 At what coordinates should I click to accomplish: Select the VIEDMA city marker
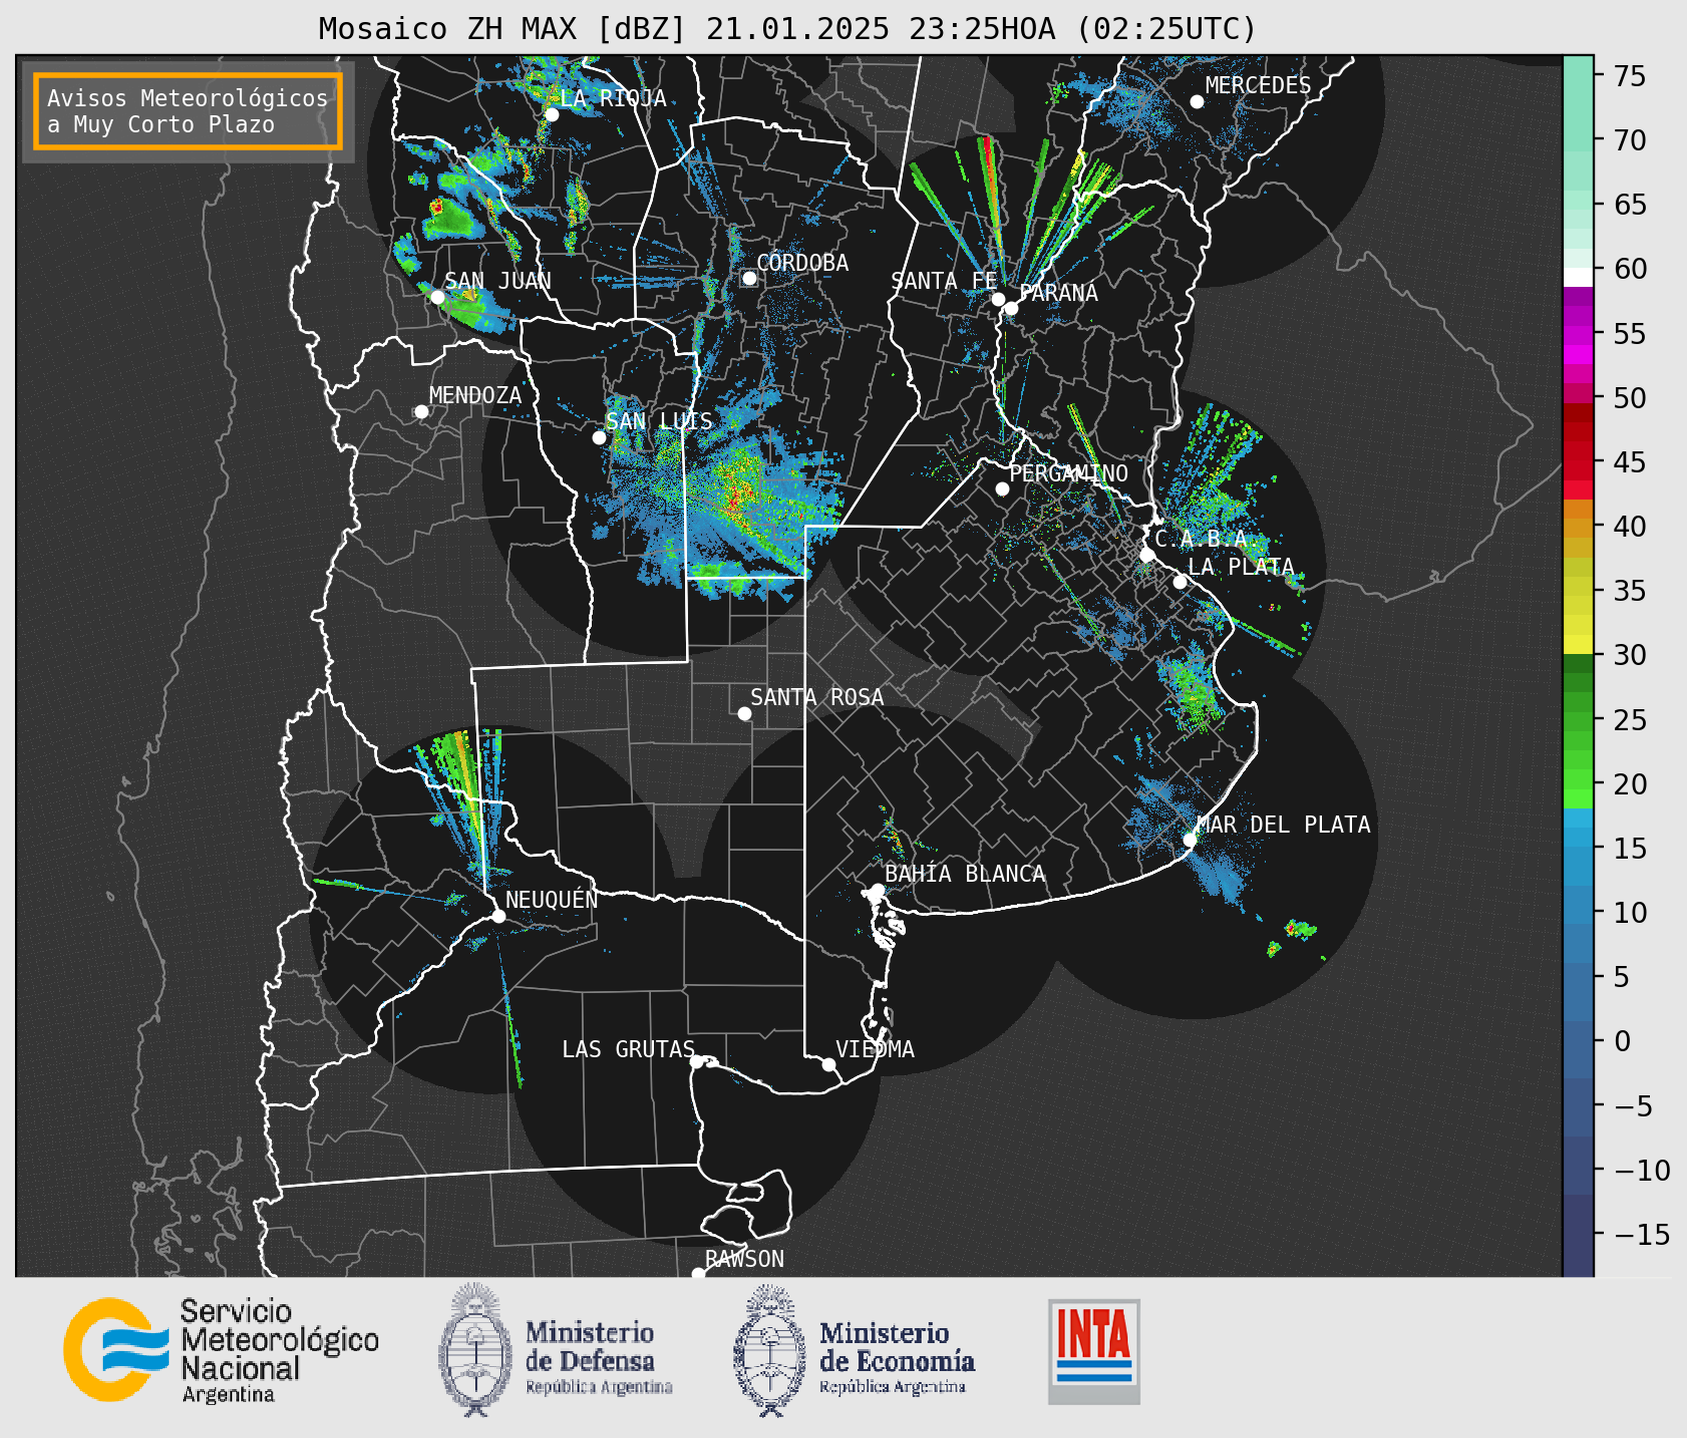click(828, 1064)
